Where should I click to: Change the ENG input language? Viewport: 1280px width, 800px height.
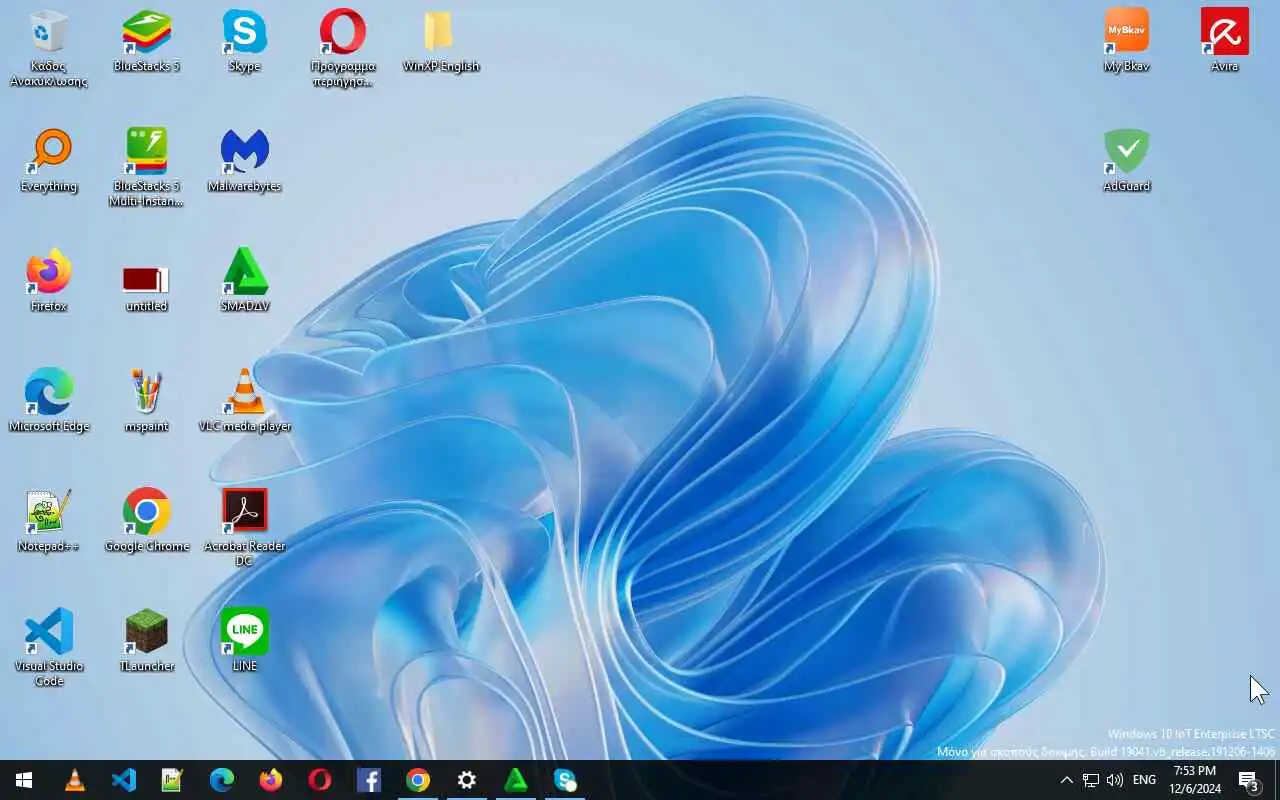point(1144,780)
